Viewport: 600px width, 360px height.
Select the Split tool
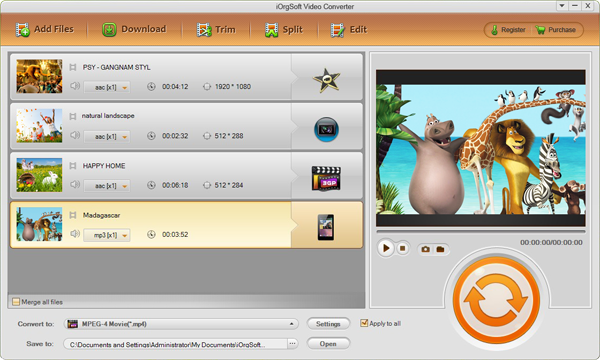(x=284, y=29)
